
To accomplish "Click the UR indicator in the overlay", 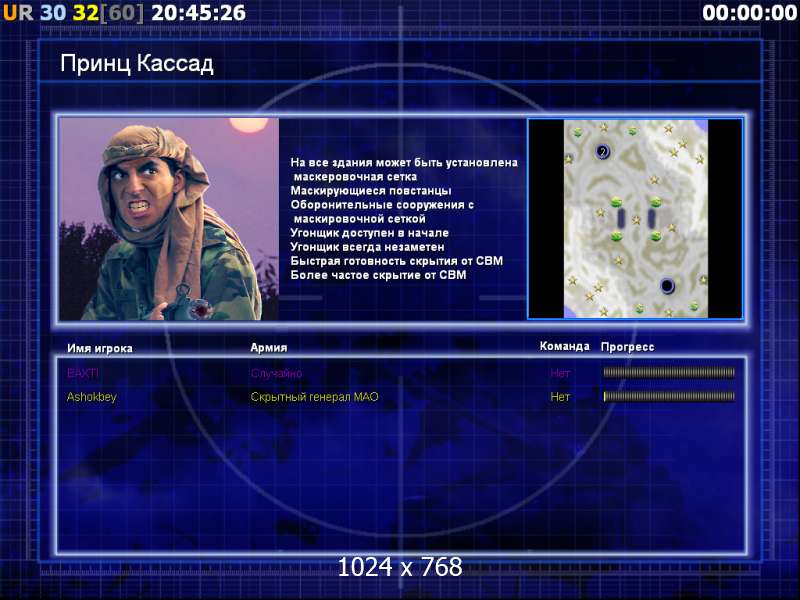I will 18,13.
